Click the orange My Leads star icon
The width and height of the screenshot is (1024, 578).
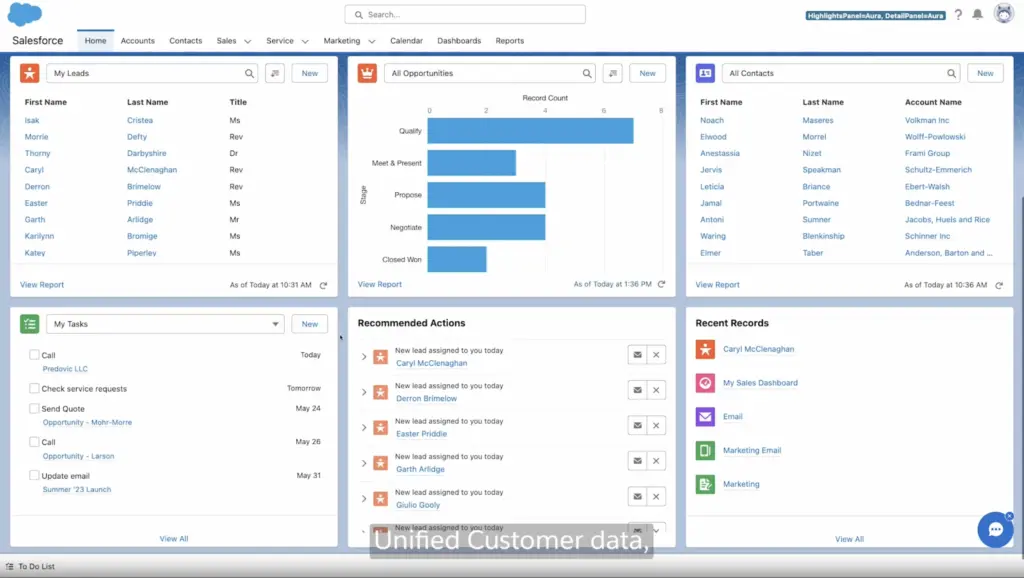click(29, 73)
